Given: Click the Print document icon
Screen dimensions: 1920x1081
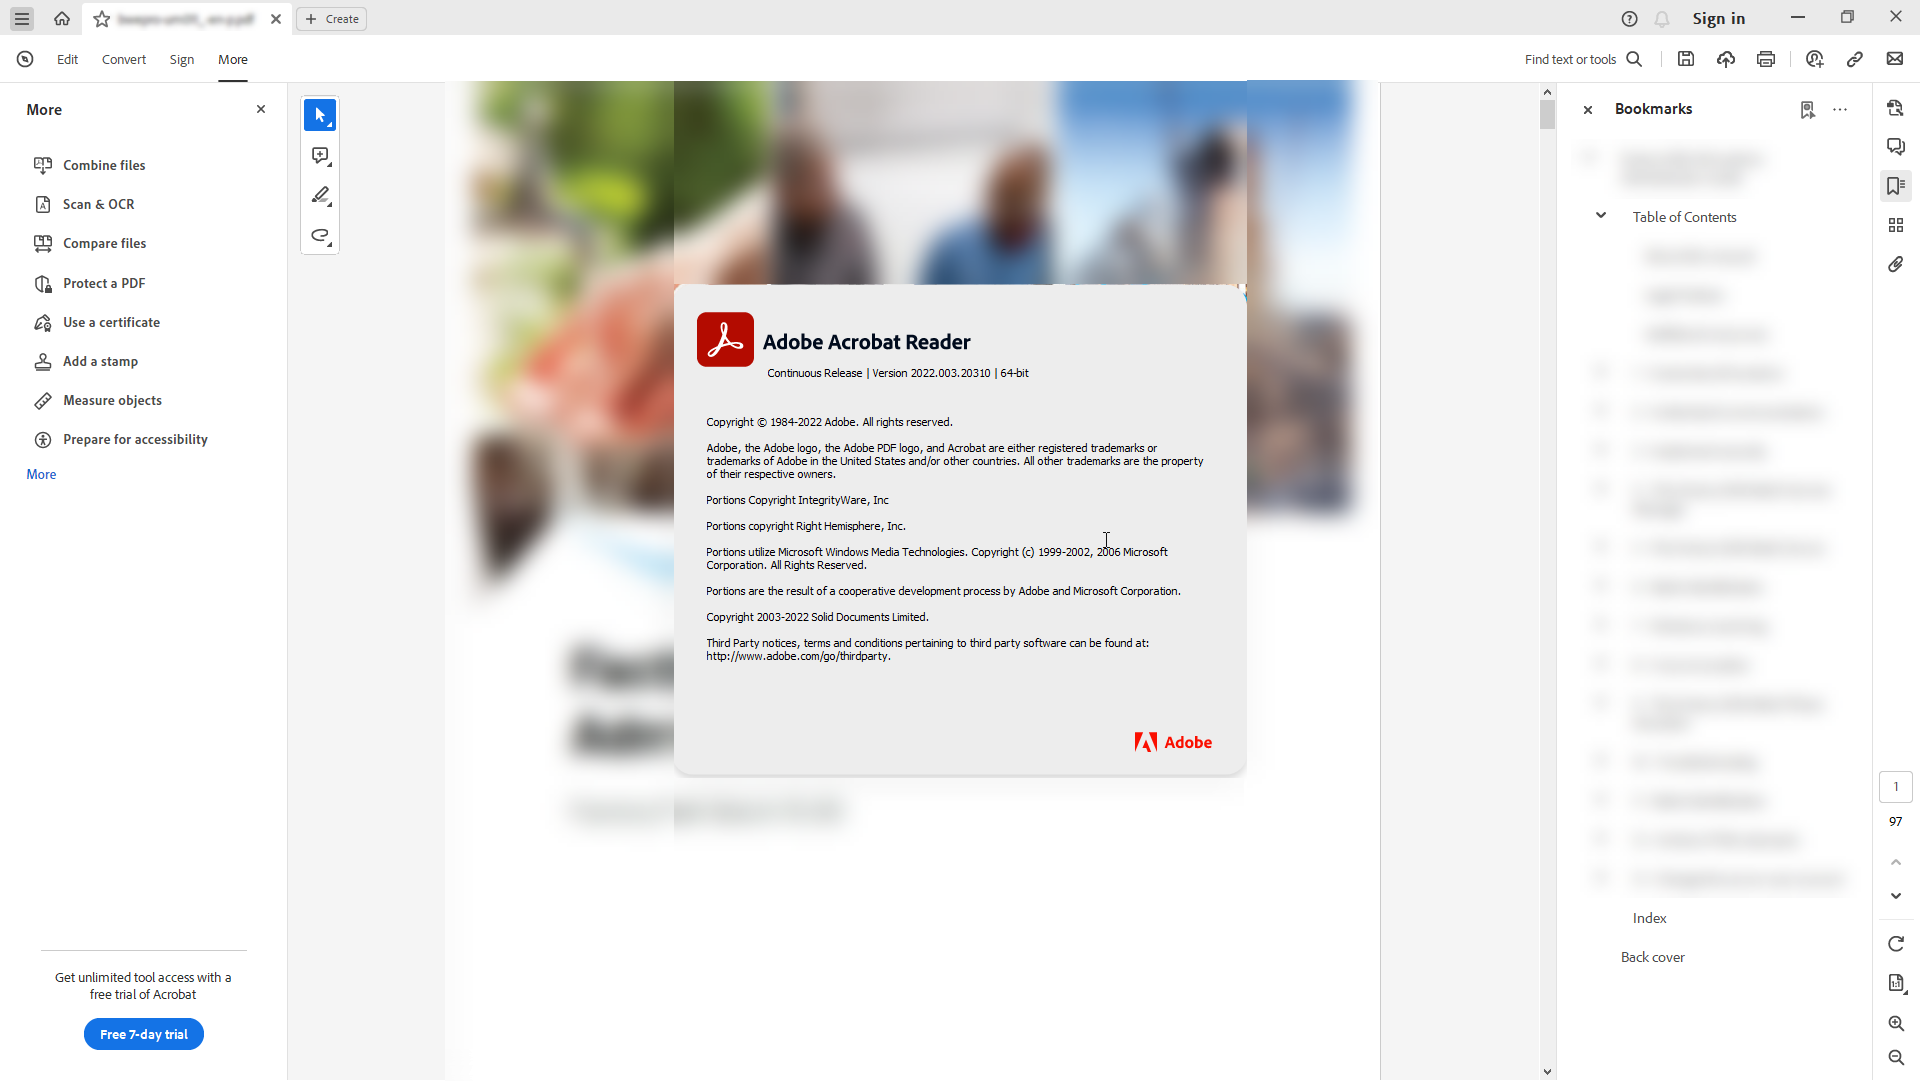Looking at the screenshot, I should click(x=1767, y=59).
